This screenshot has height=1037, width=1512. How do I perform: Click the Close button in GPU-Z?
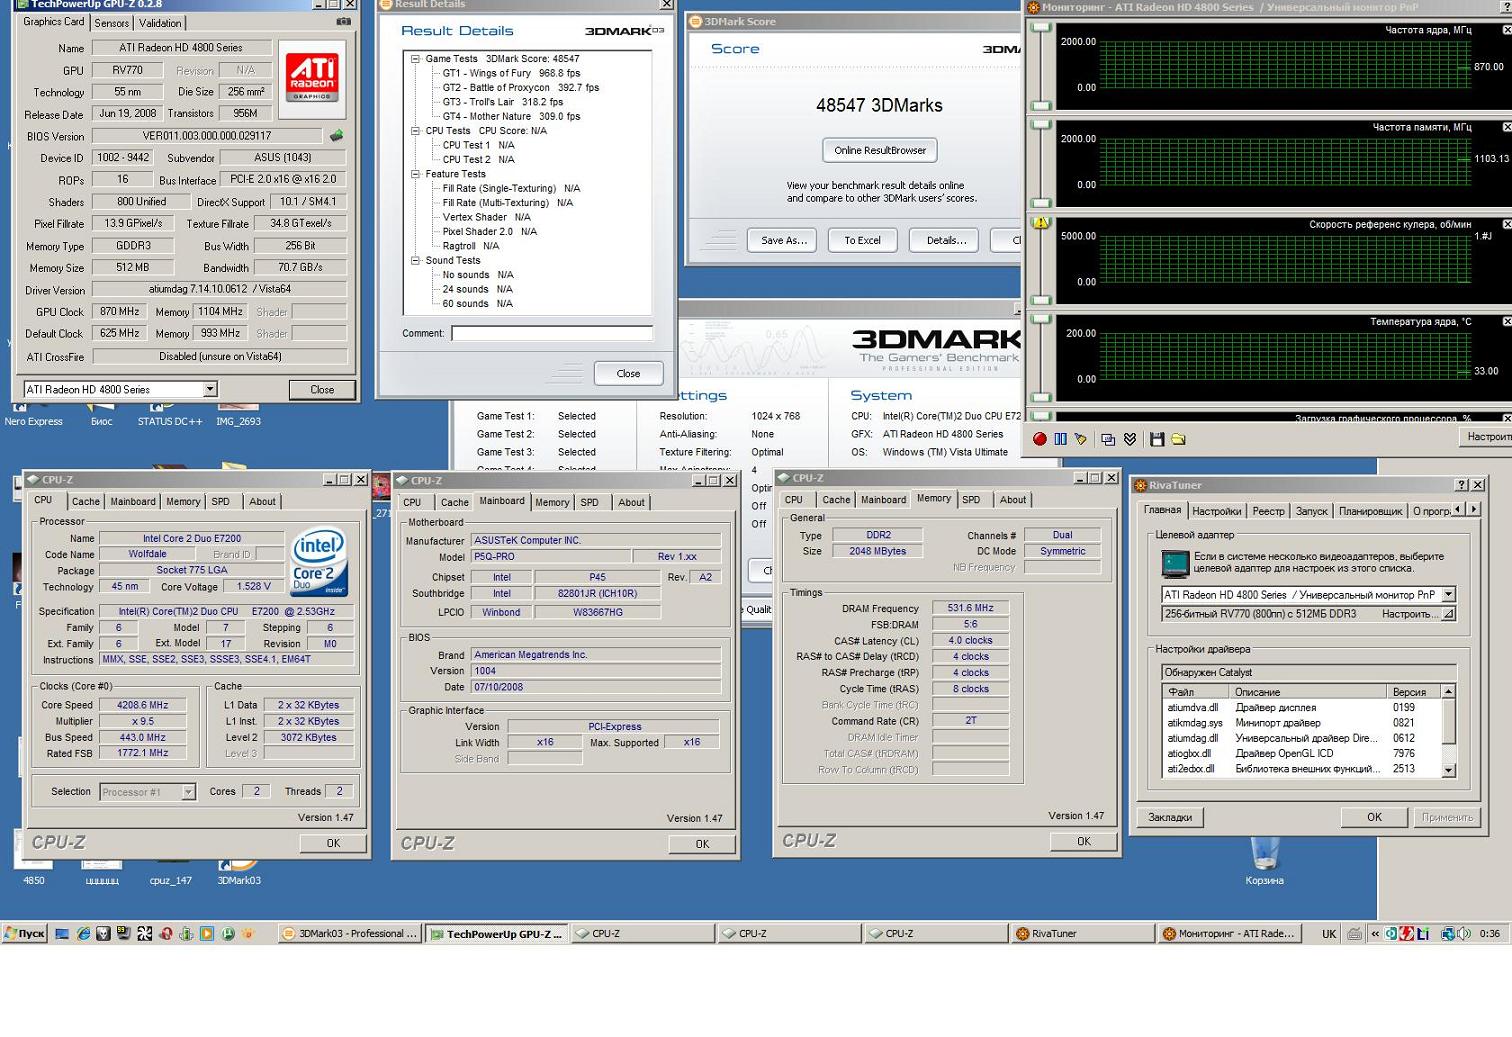click(x=322, y=390)
